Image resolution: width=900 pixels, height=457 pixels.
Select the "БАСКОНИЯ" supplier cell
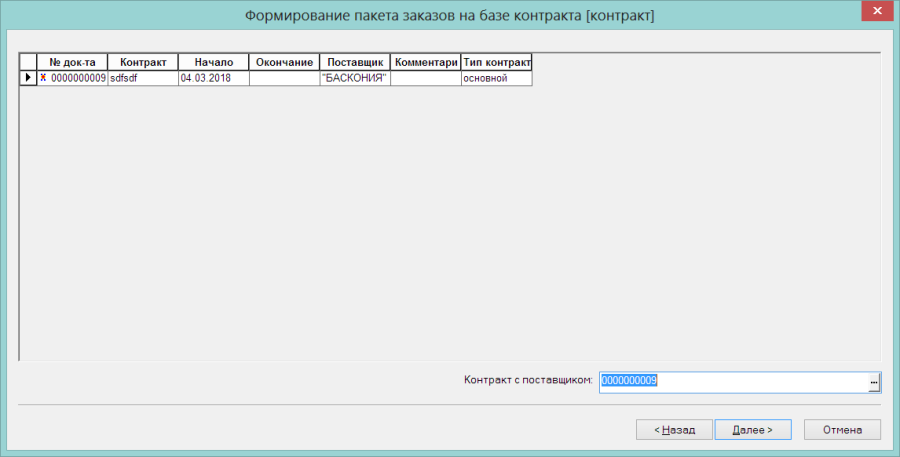coord(355,78)
